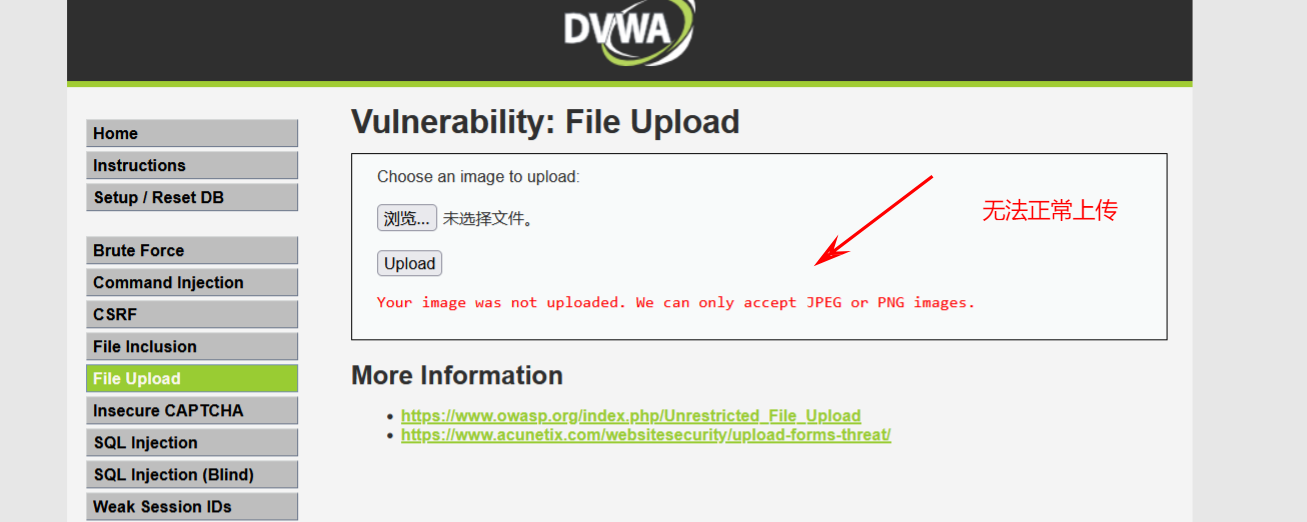
Task: Click the Vulnerability: File Upload heading
Action: [x=545, y=122]
